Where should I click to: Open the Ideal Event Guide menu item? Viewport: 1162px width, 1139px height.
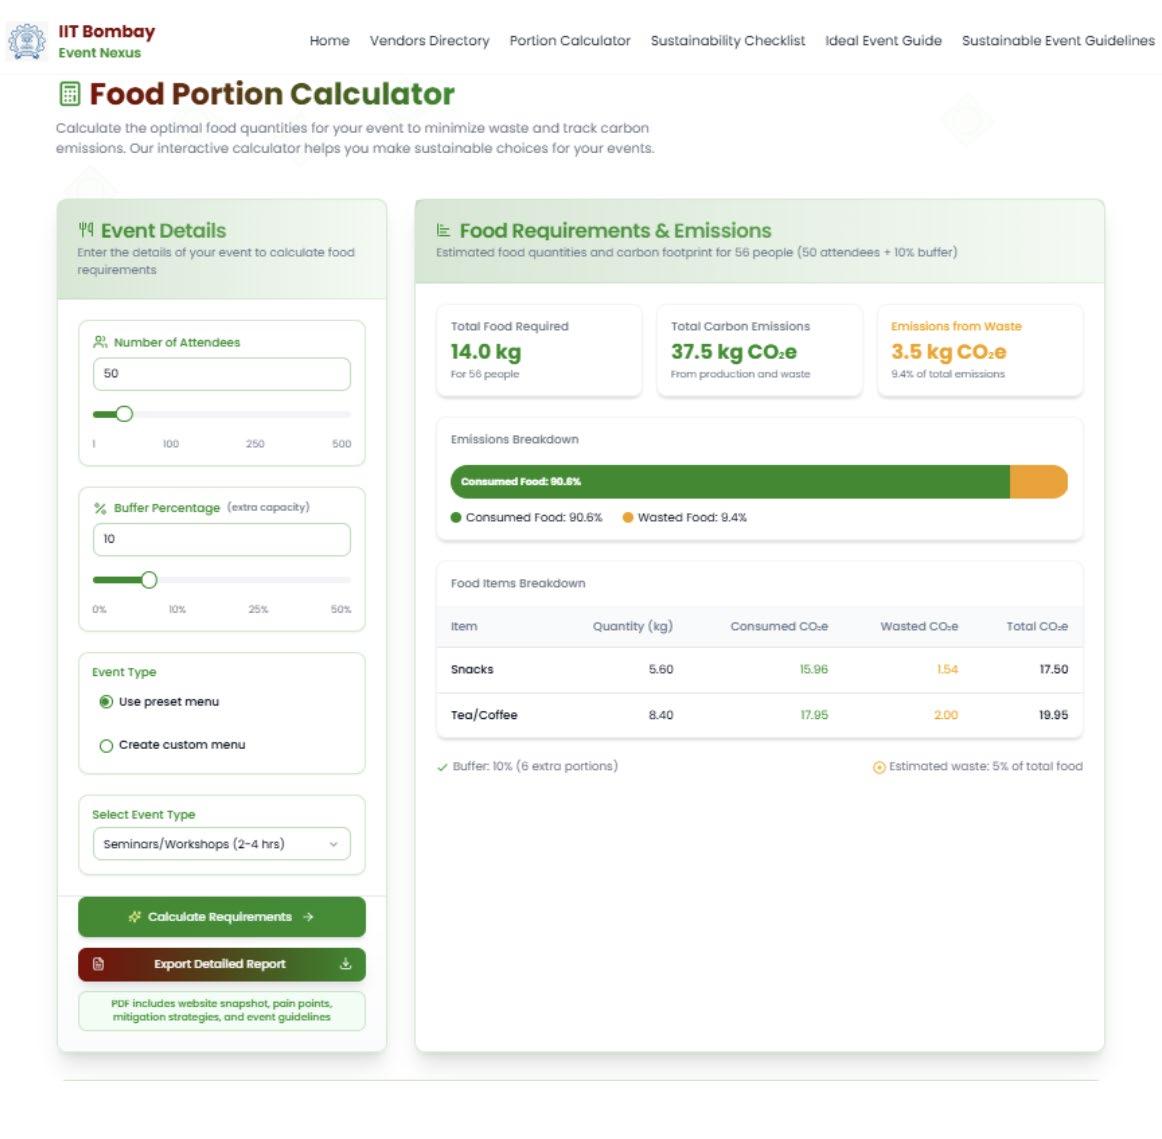click(883, 41)
